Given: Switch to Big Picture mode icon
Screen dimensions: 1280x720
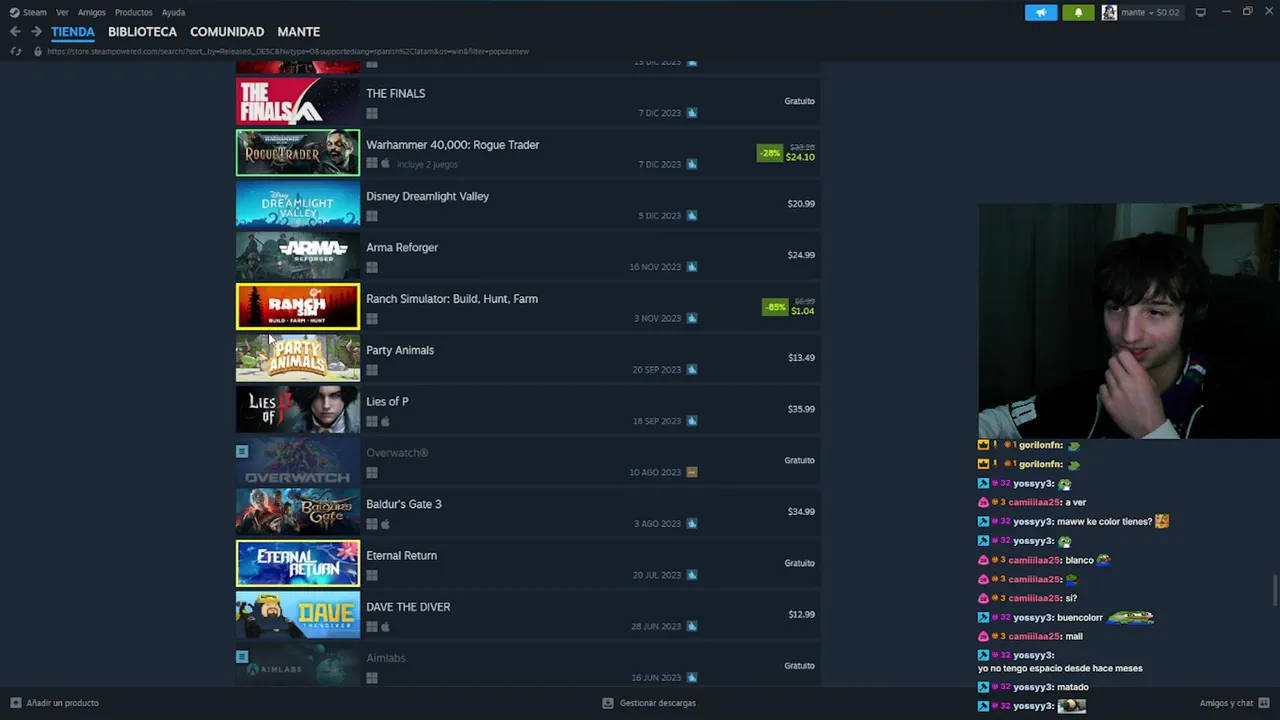Looking at the screenshot, I should [x=1200, y=12].
